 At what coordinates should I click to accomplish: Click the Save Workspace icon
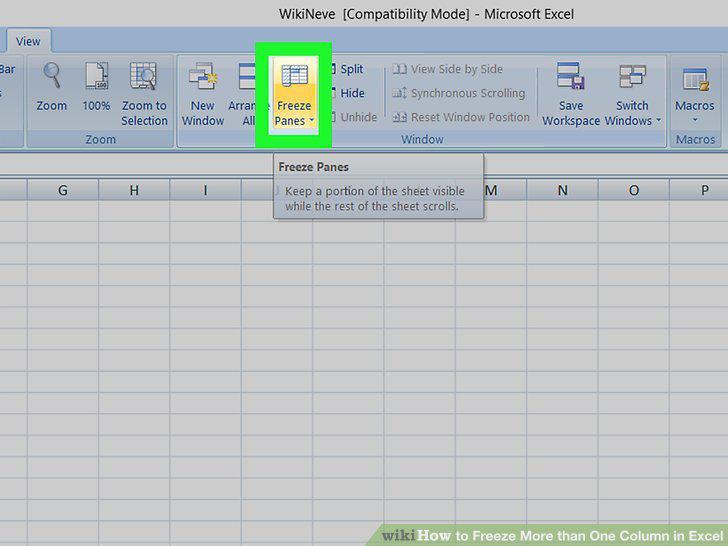coord(571,76)
